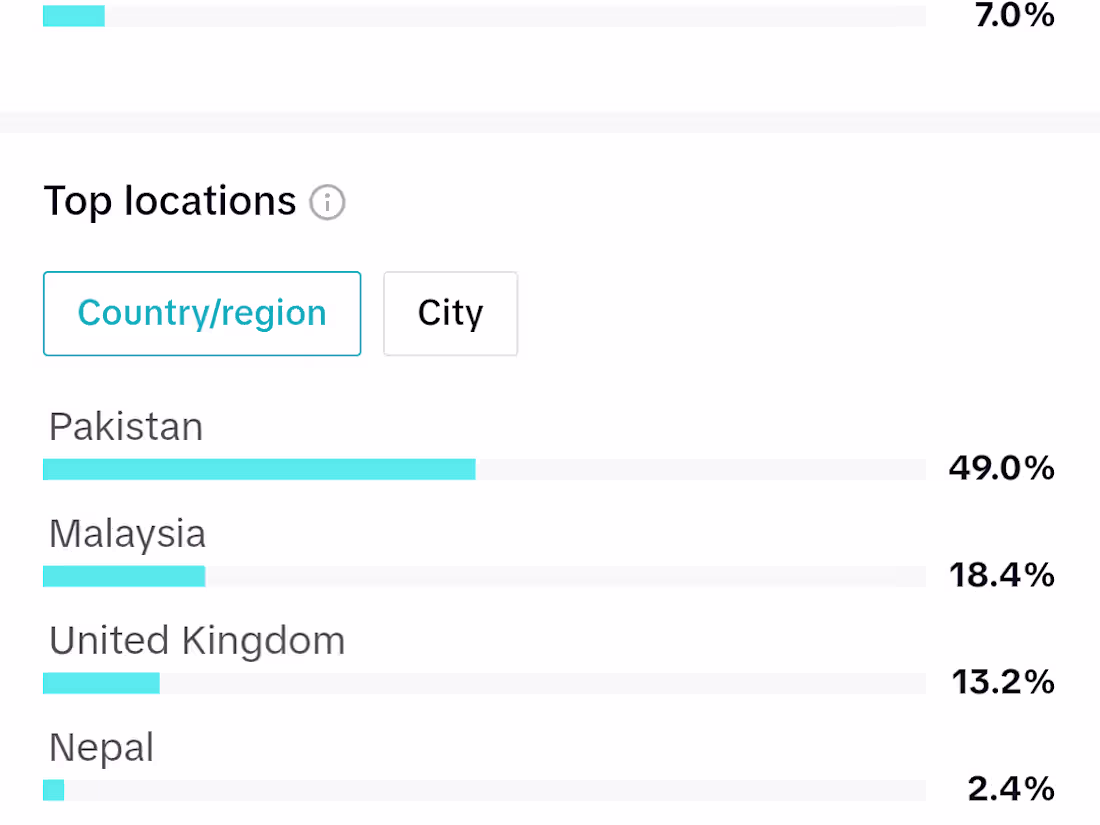1100x825 pixels.
Task: Select the 7.0% value at the top
Action: pos(1014,15)
